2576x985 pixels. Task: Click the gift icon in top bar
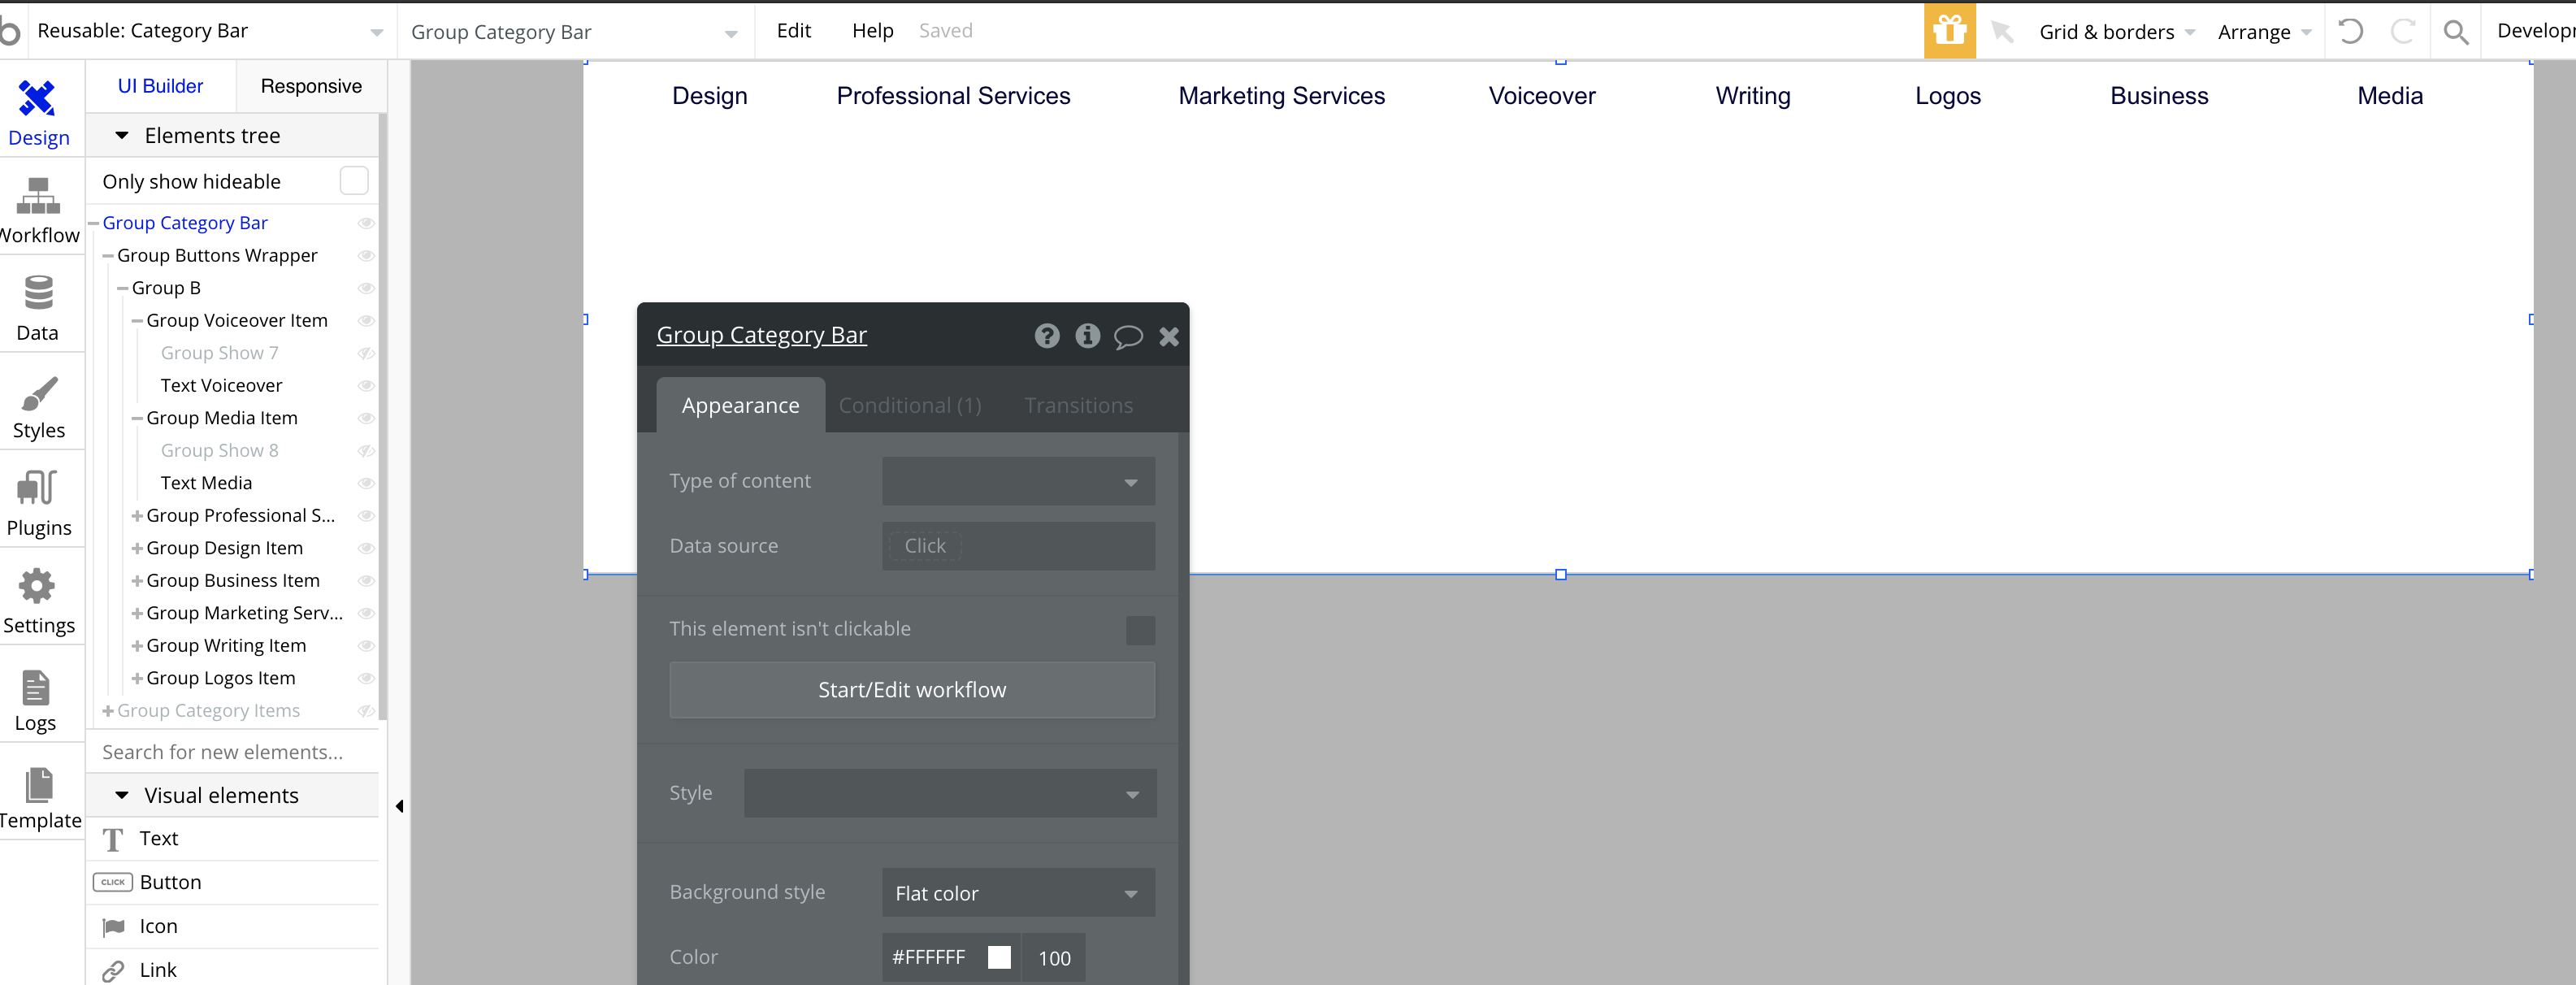click(1949, 30)
